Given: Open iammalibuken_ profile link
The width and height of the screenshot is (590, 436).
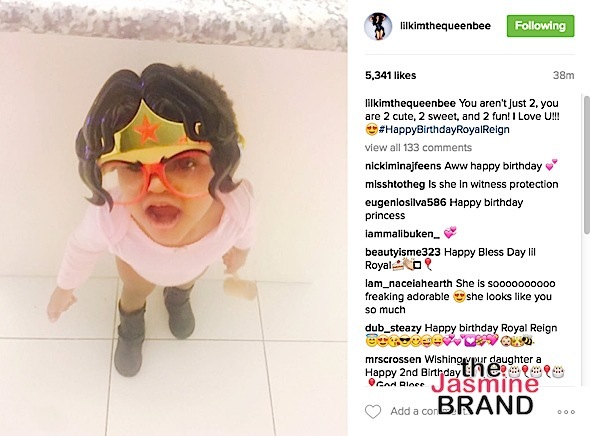Looking at the screenshot, I should pos(402,234).
